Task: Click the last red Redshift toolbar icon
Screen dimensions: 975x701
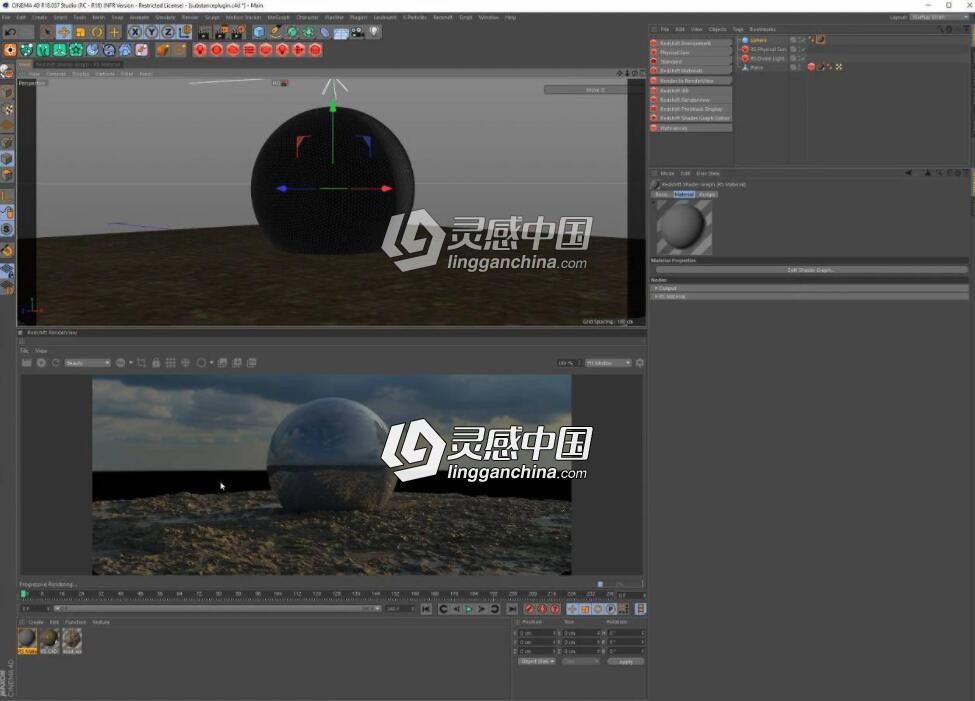Action: [x=315, y=50]
